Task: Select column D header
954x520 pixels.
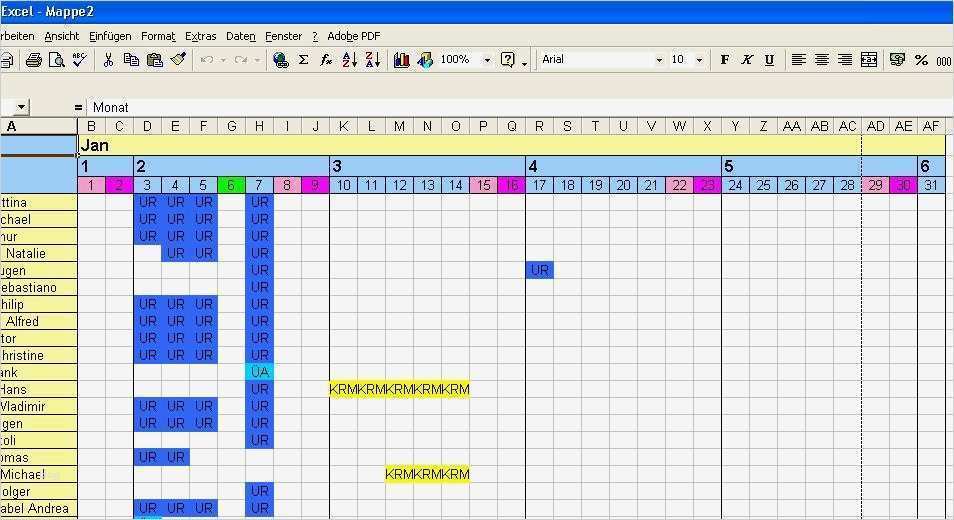Action: click(147, 127)
